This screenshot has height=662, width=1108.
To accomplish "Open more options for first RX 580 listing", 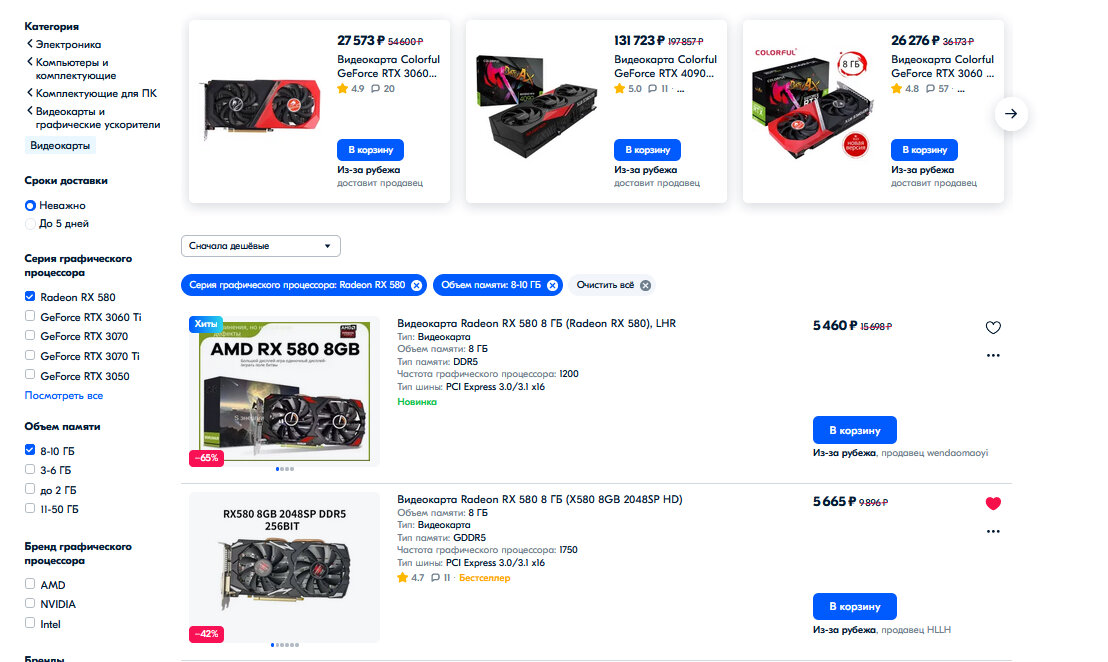I will [993, 355].
